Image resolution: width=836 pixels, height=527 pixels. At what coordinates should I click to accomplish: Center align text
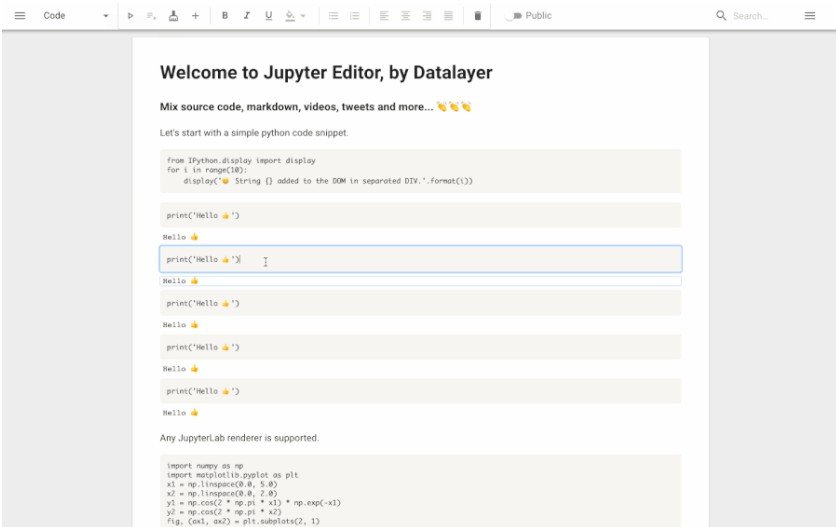(405, 15)
